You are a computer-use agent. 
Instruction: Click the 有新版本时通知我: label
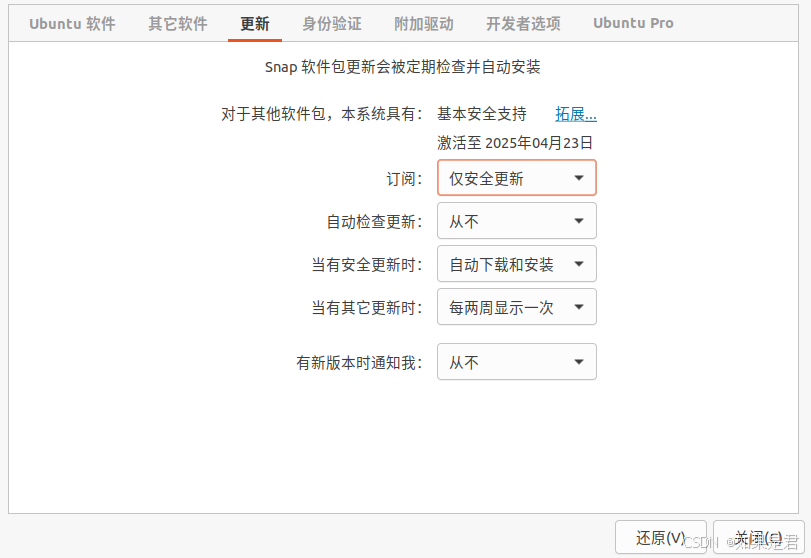tap(359, 363)
